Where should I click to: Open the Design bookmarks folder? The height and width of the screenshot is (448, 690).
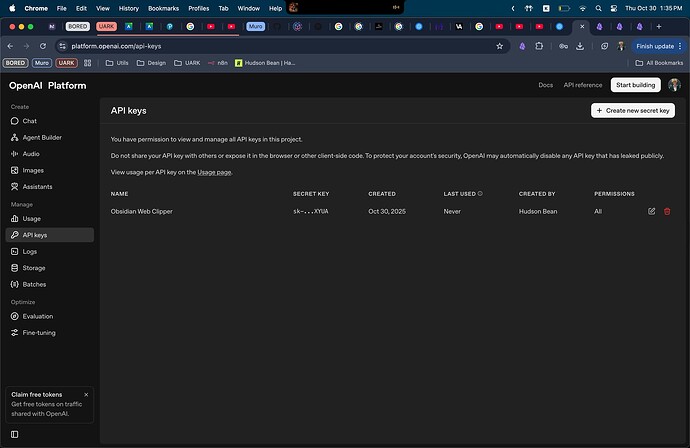click(x=151, y=63)
